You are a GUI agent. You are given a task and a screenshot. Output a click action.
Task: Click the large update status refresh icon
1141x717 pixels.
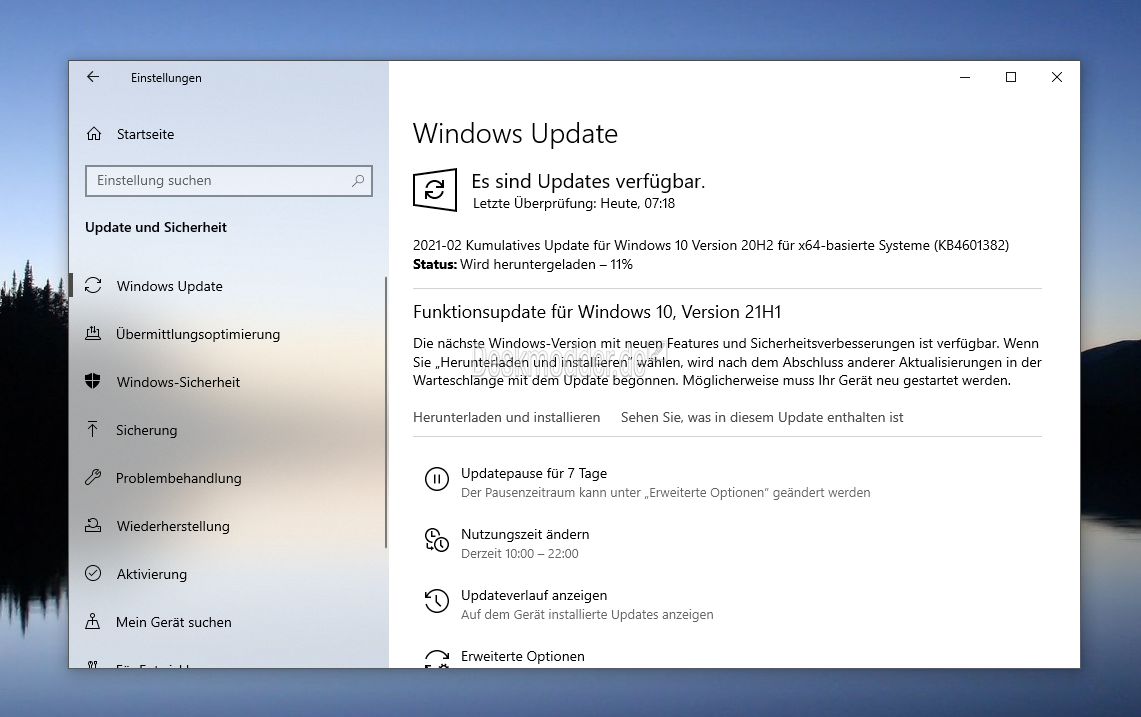(x=435, y=190)
